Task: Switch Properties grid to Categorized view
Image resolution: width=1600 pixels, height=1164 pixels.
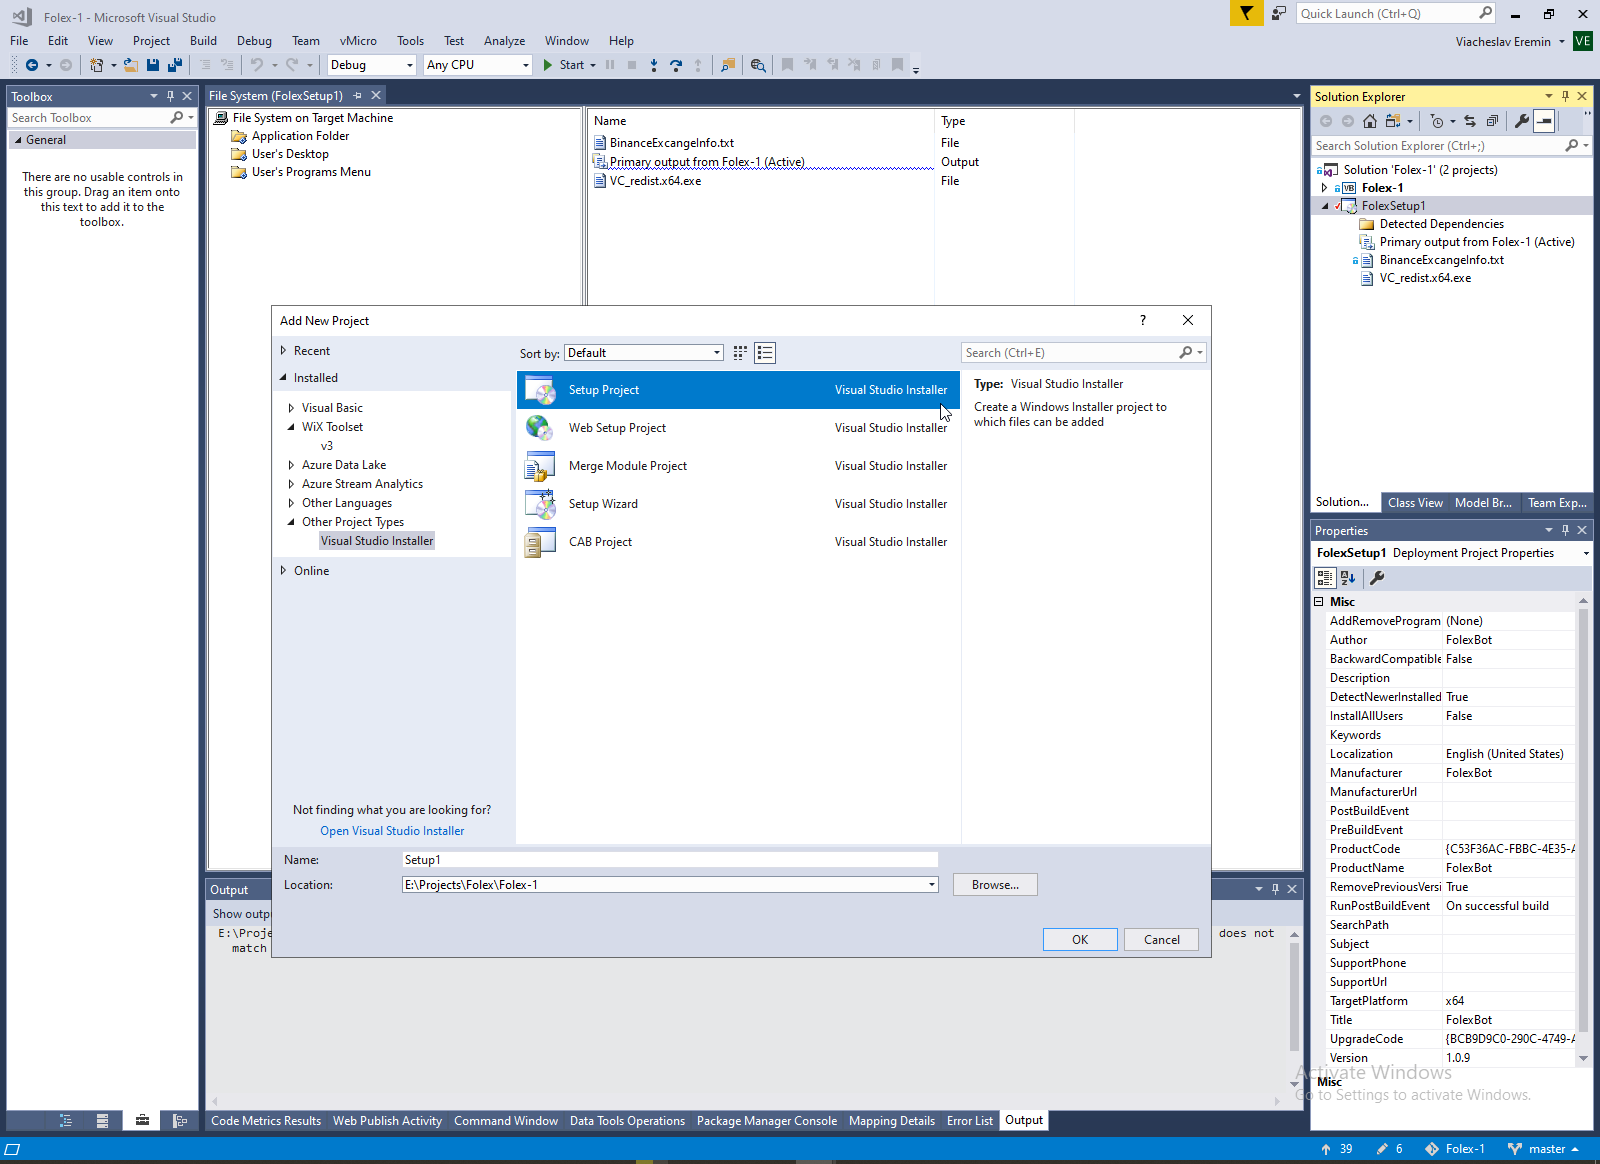Action: tap(1325, 578)
